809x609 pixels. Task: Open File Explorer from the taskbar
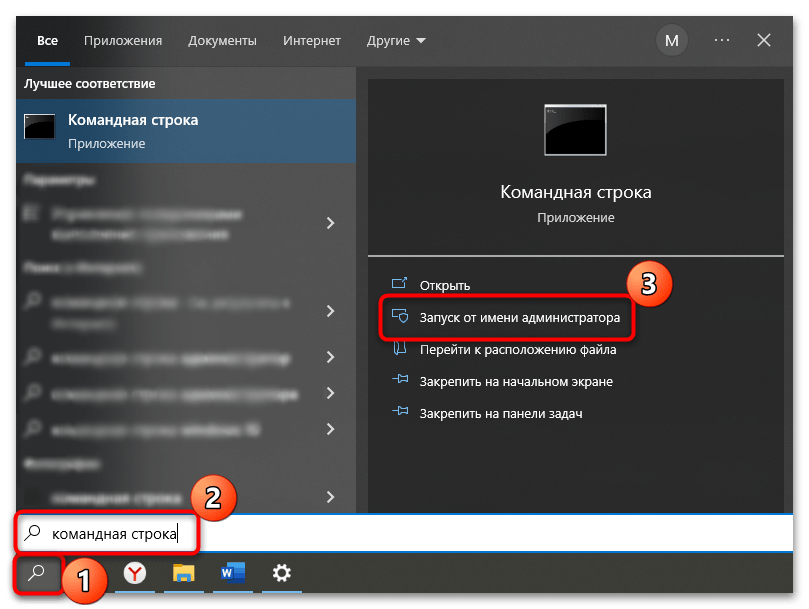point(183,573)
